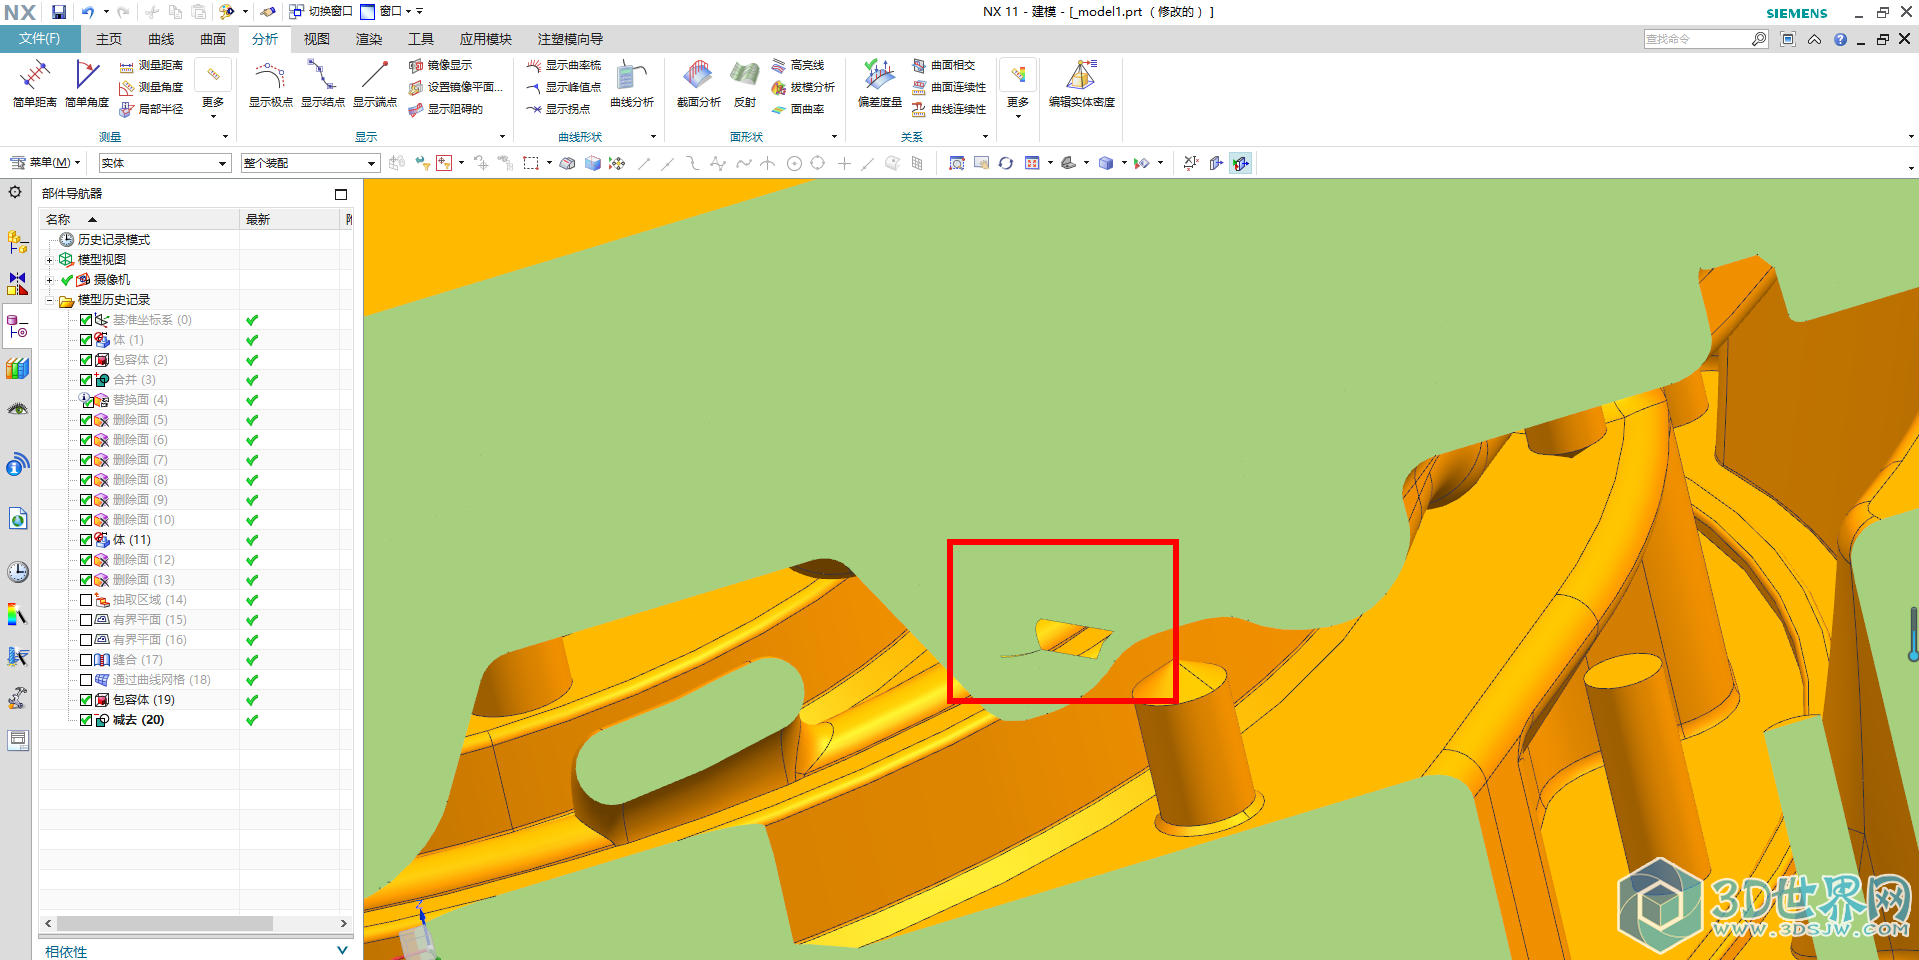Select the 简单距离 measure tool

click(34, 84)
